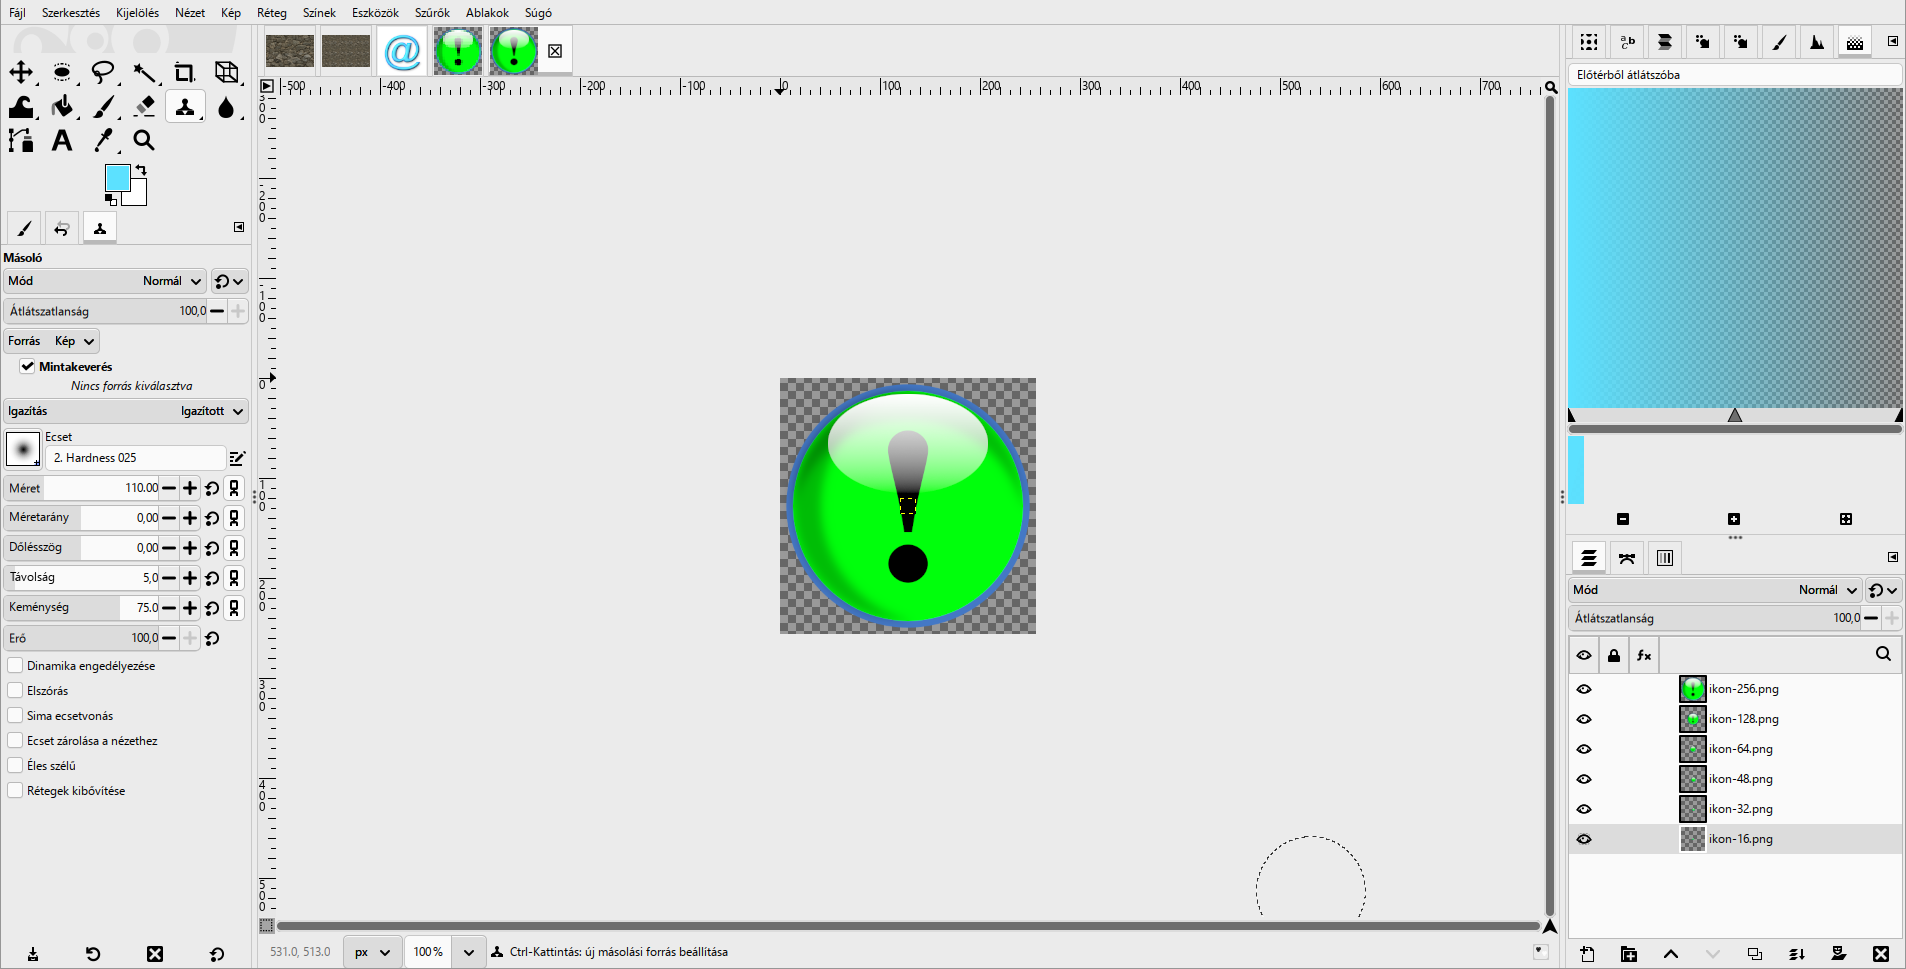Enable the Elszórás checkbox
Image resolution: width=1906 pixels, height=969 pixels.
point(15,690)
